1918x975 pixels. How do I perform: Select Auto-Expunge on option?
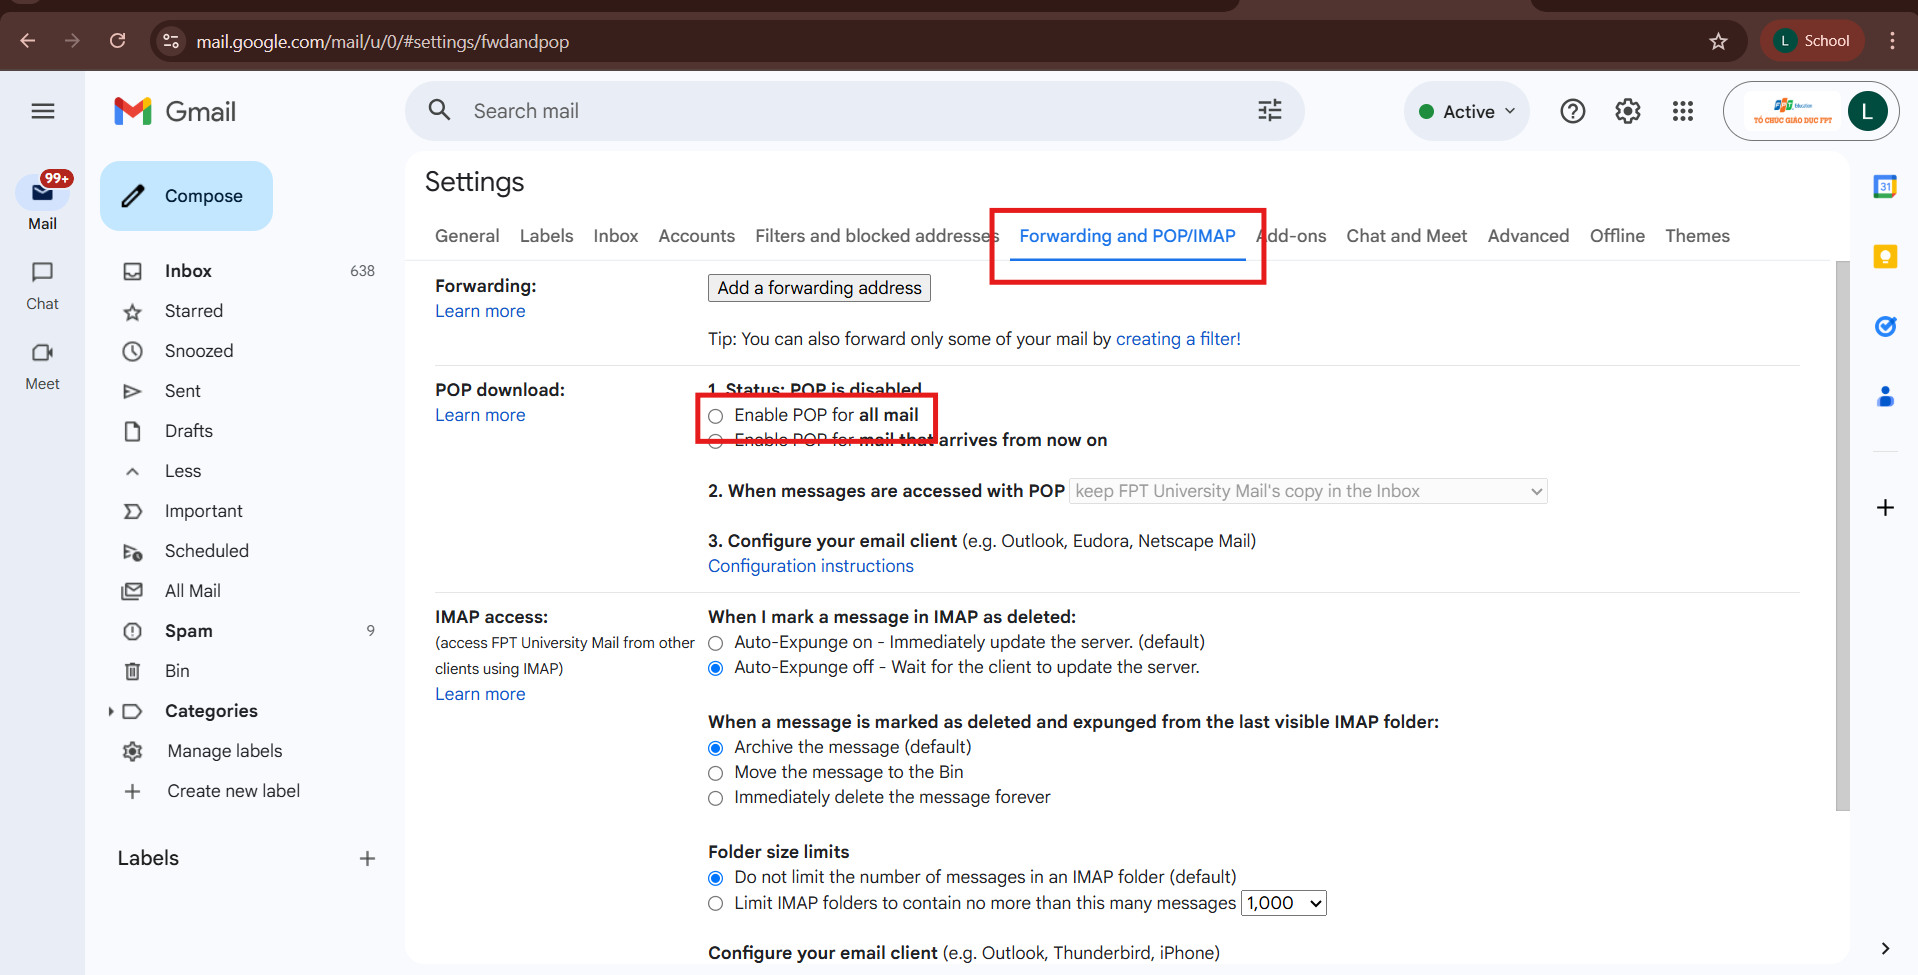716,643
